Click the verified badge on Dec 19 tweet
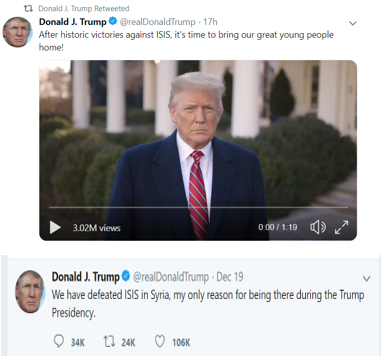Viewport: 384px width, 360px height. [x=126, y=276]
